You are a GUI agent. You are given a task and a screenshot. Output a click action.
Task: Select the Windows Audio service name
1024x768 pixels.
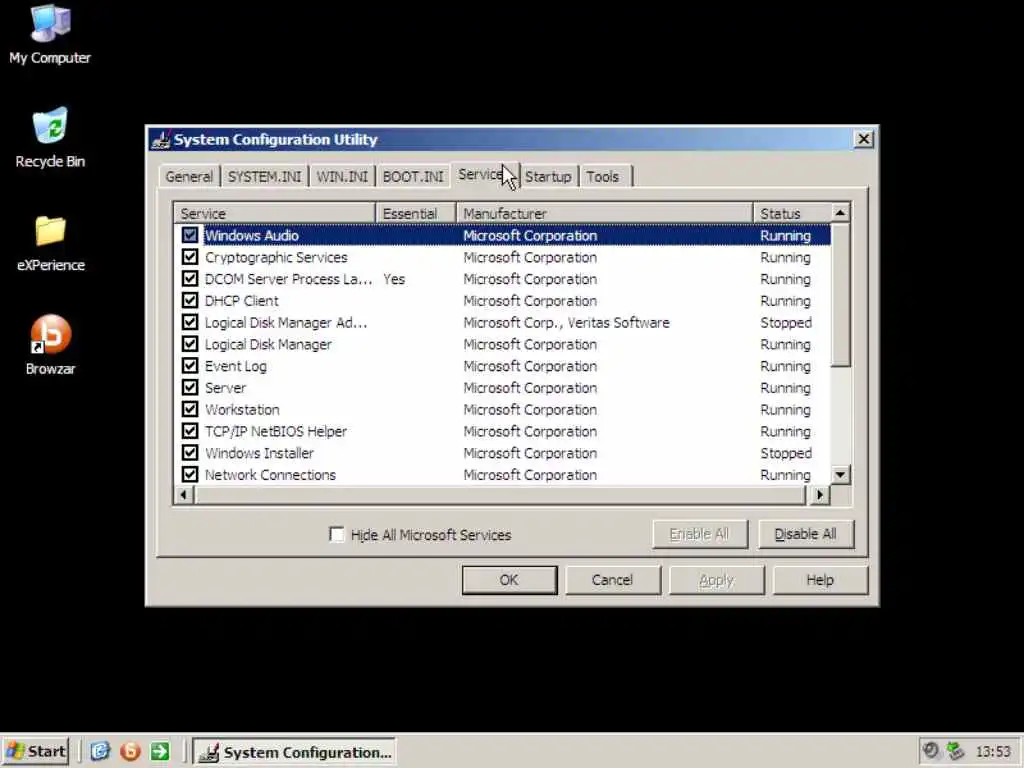251,235
